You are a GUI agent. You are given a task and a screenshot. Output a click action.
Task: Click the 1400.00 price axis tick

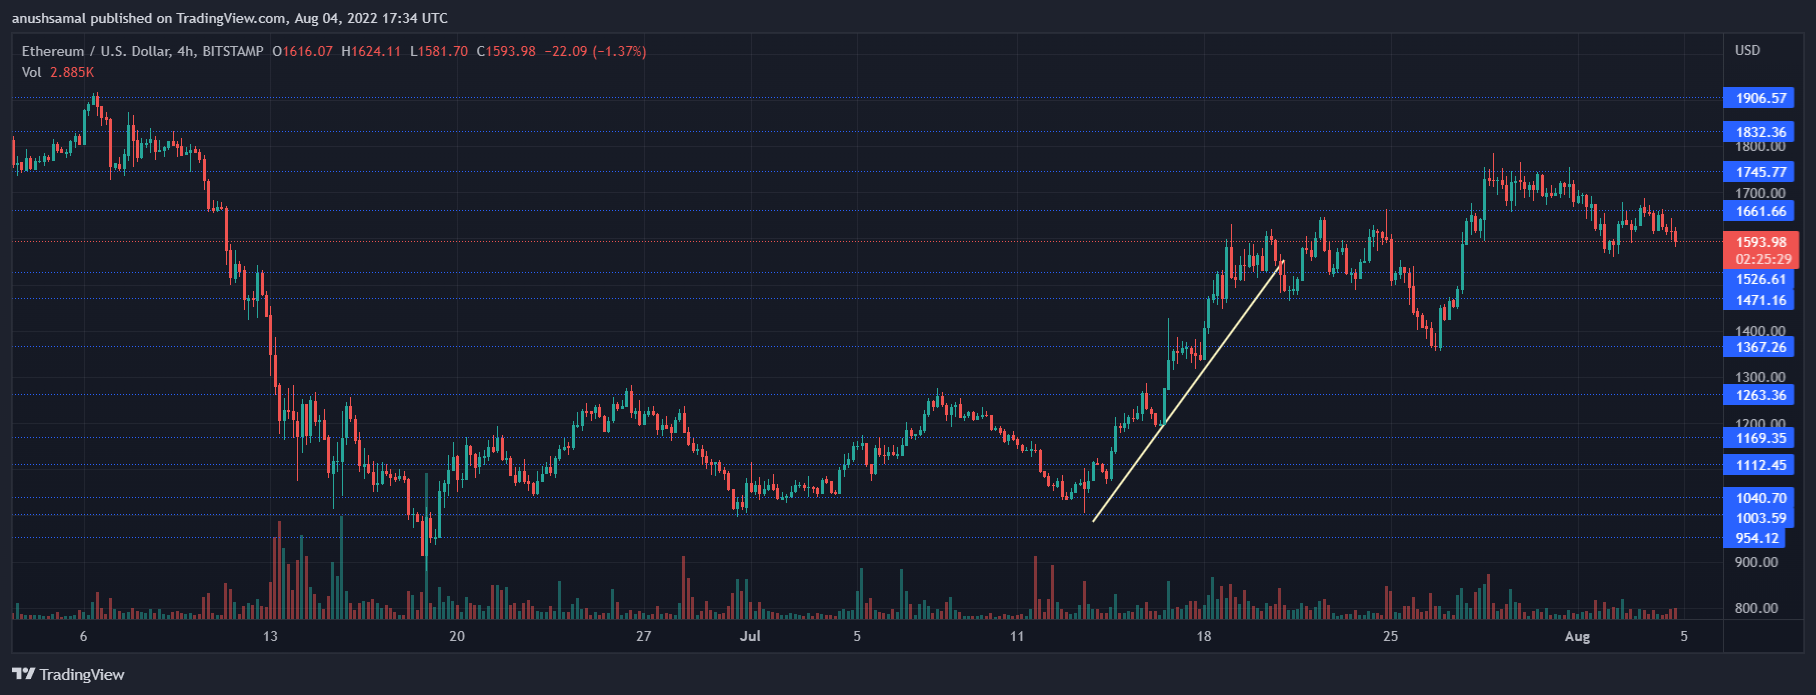pyautogui.click(x=1760, y=331)
